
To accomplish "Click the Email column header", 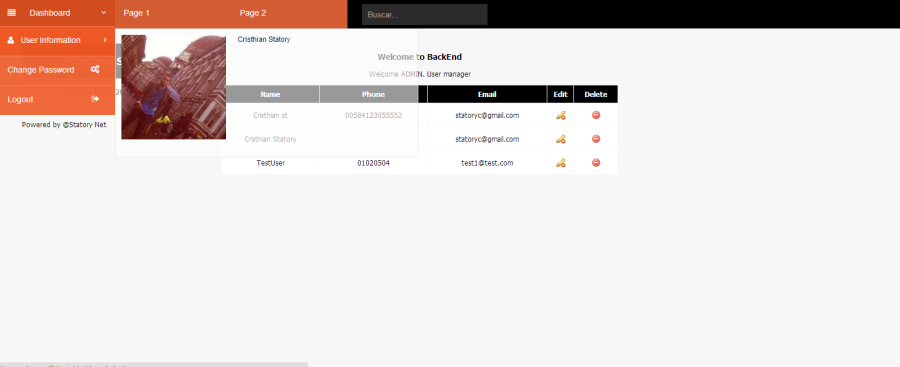I will coord(487,94).
